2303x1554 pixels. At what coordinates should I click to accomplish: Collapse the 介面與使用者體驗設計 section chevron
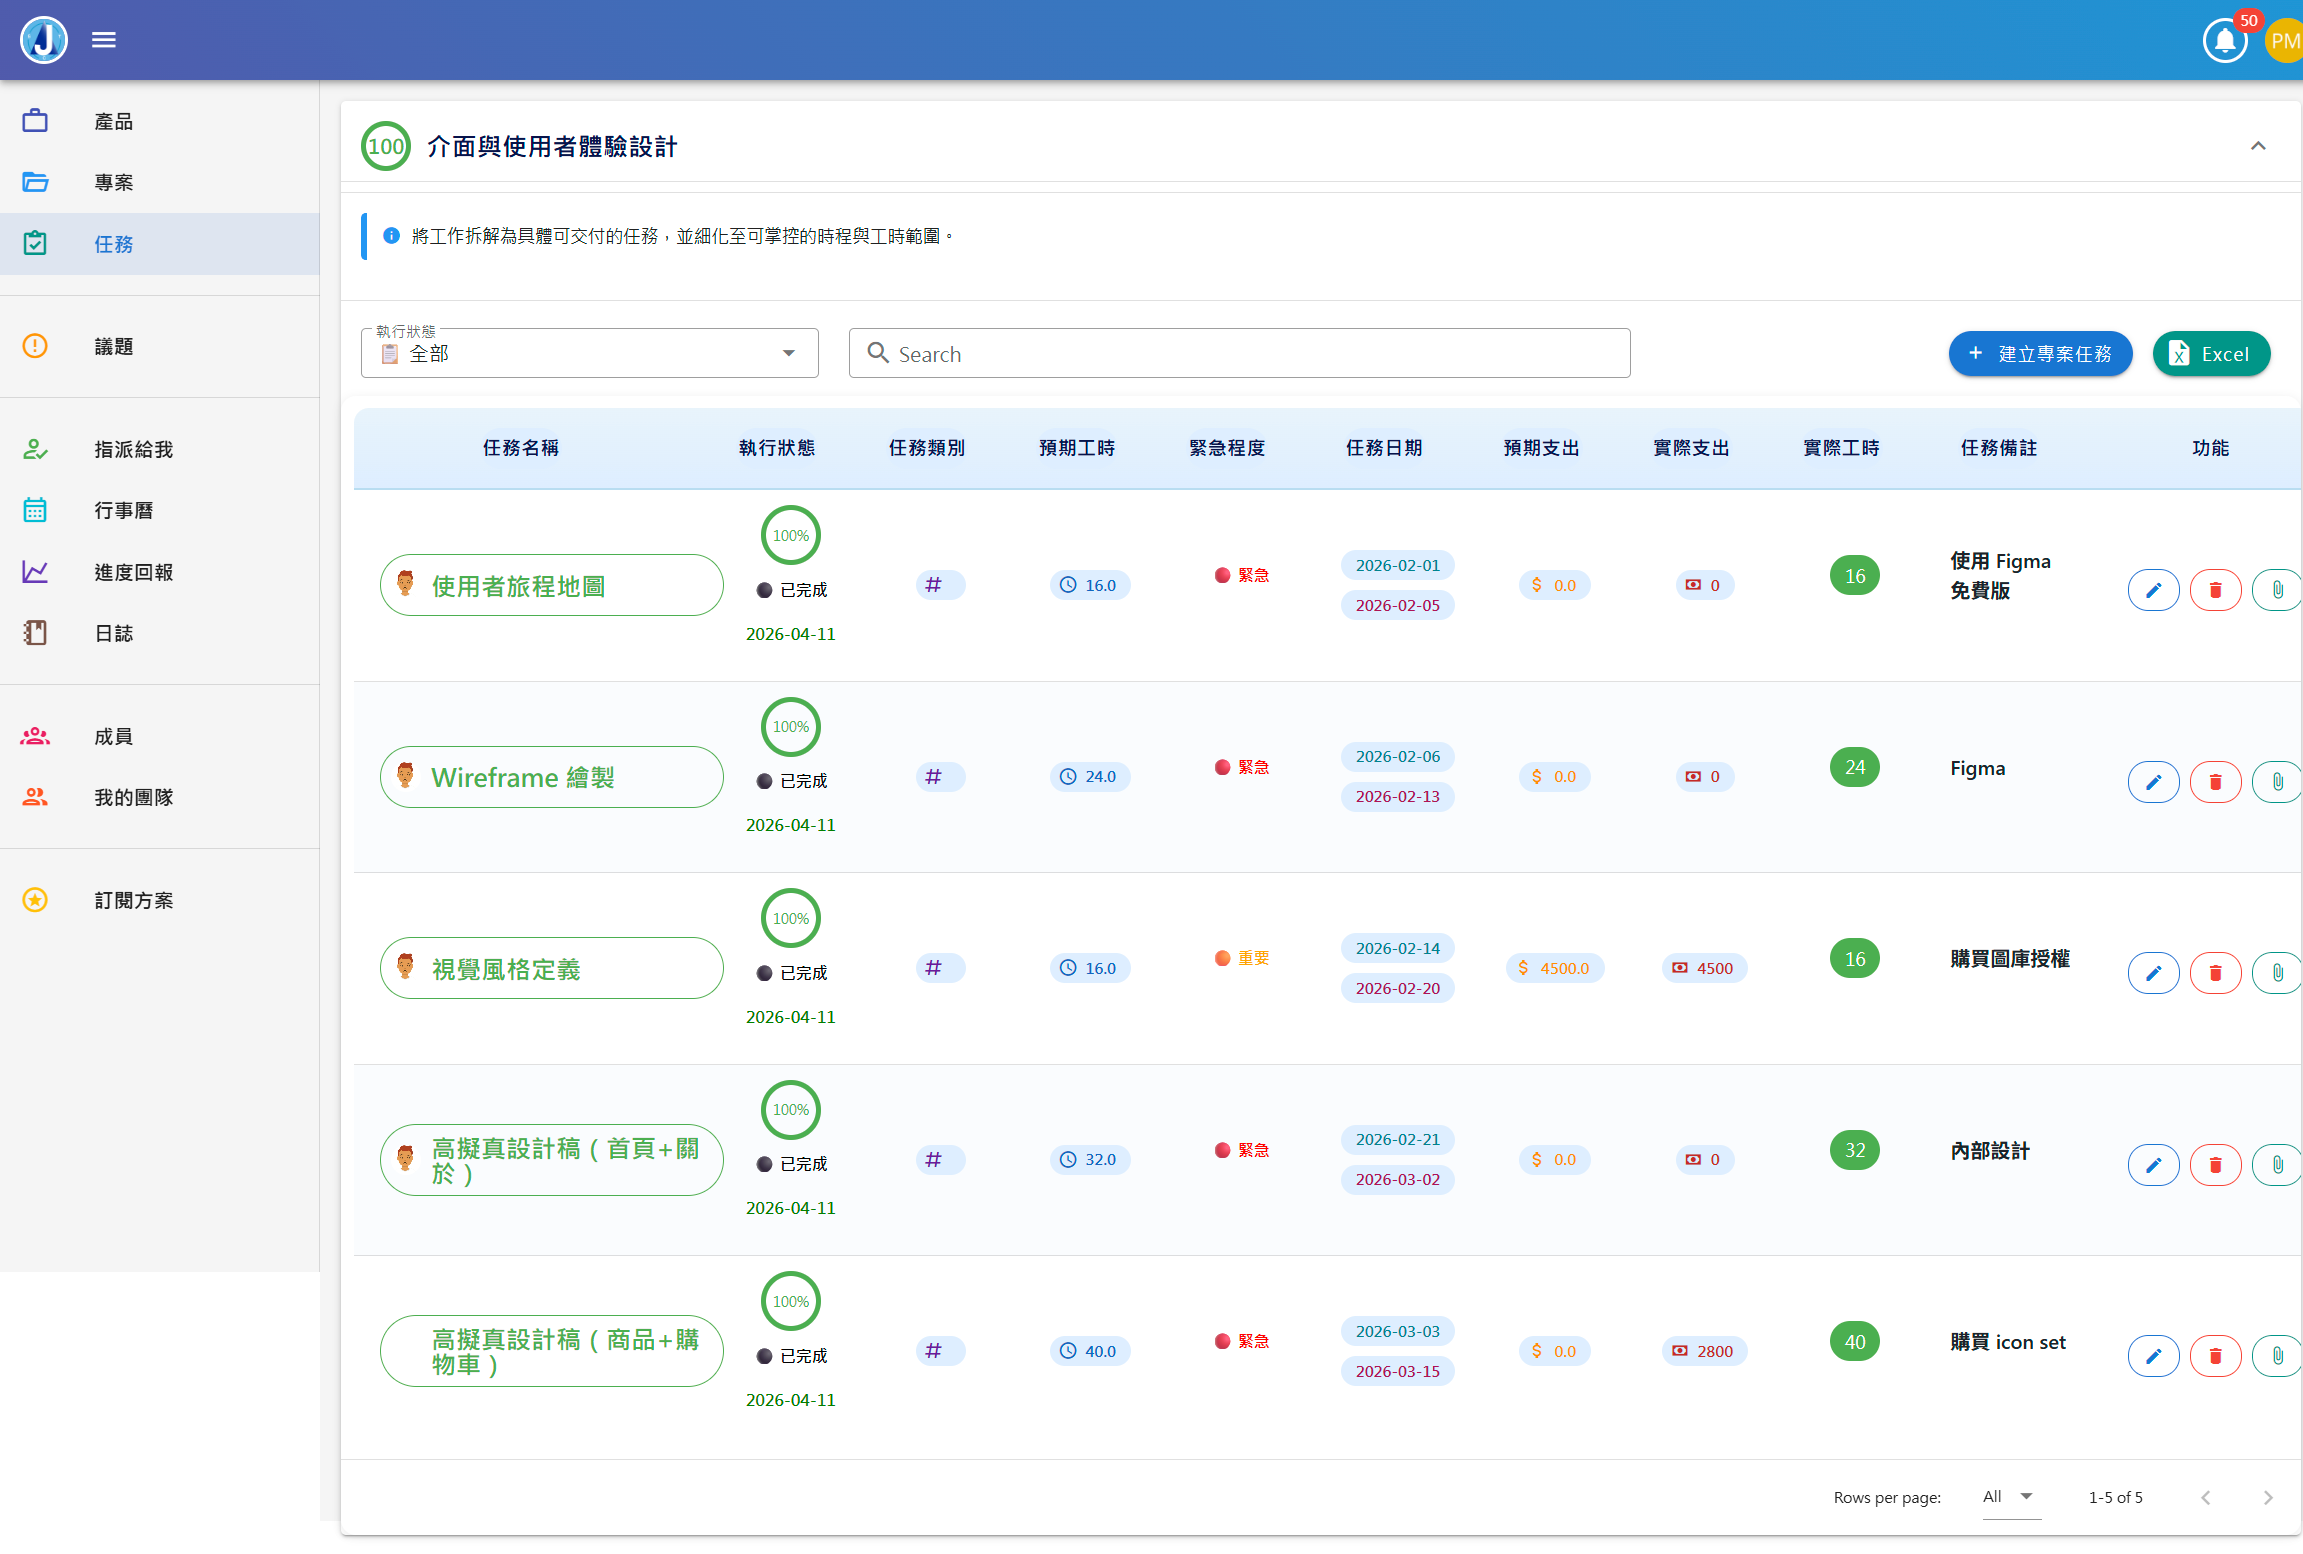tap(2258, 146)
